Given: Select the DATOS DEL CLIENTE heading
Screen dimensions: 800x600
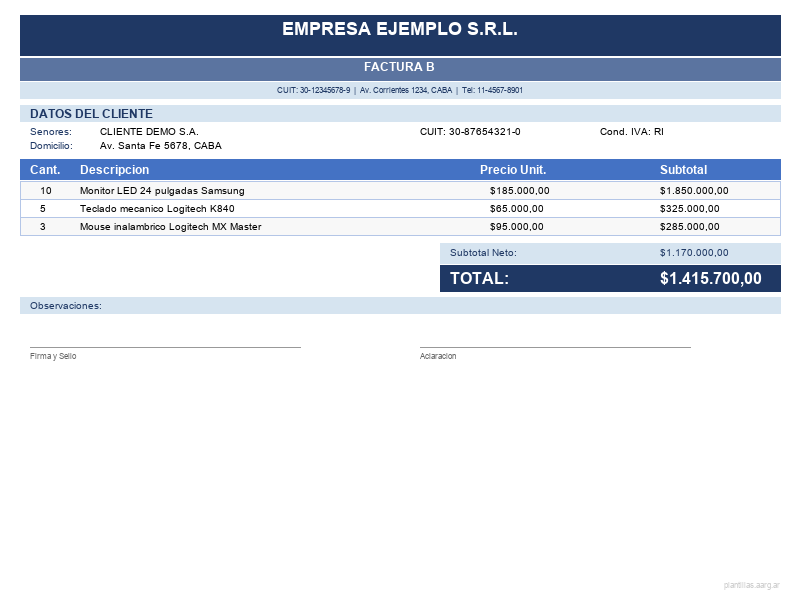Looking at the screenshot, I should [x=91, y=114].
